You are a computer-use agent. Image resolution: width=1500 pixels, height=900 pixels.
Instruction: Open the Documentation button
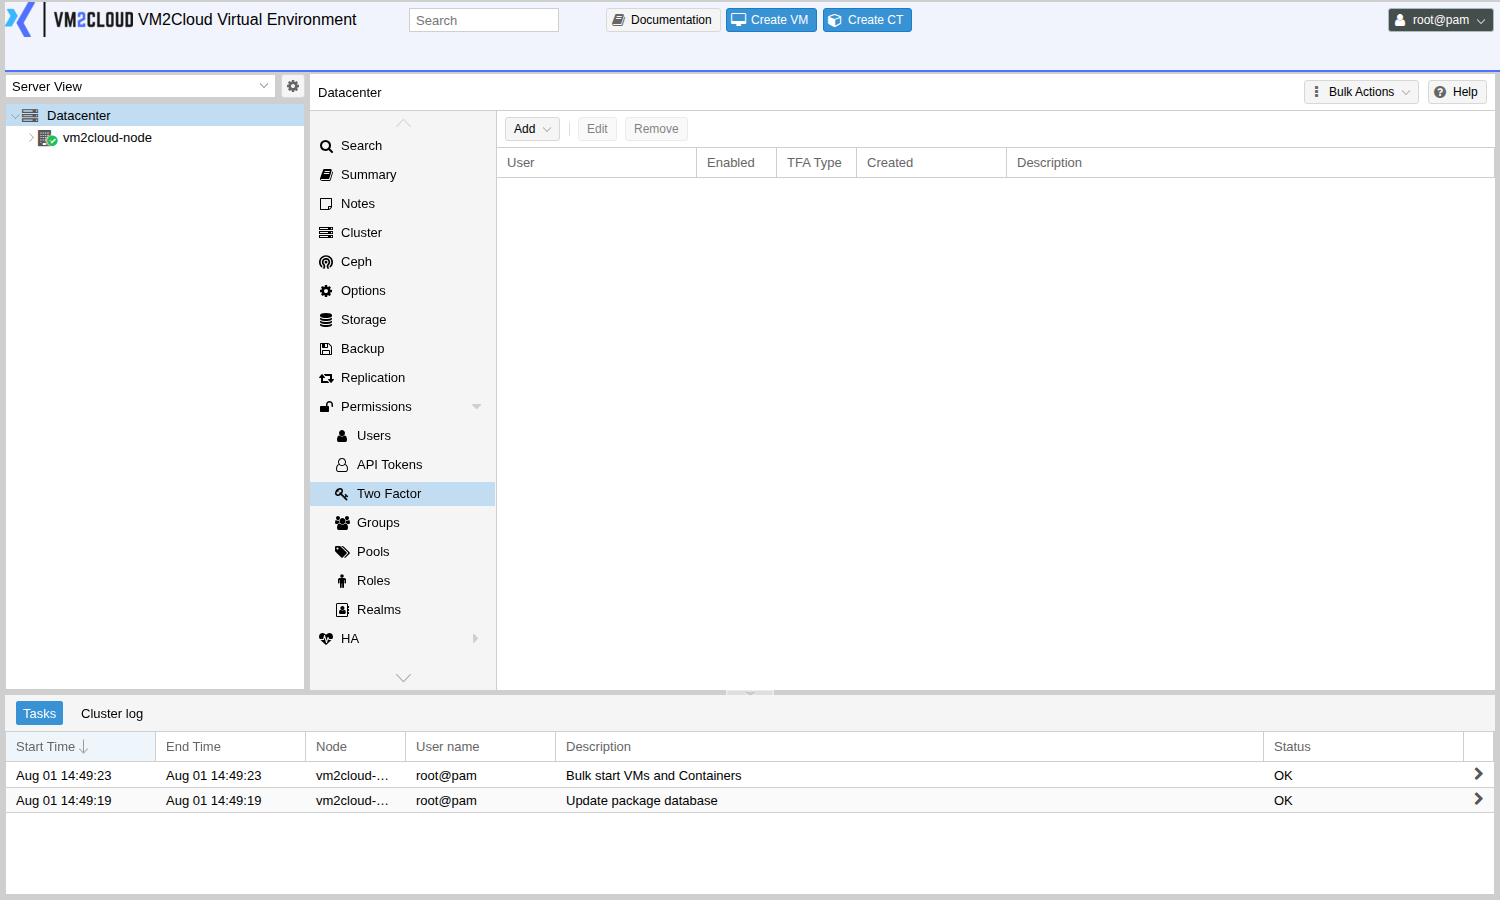click(x=663, y=20)
